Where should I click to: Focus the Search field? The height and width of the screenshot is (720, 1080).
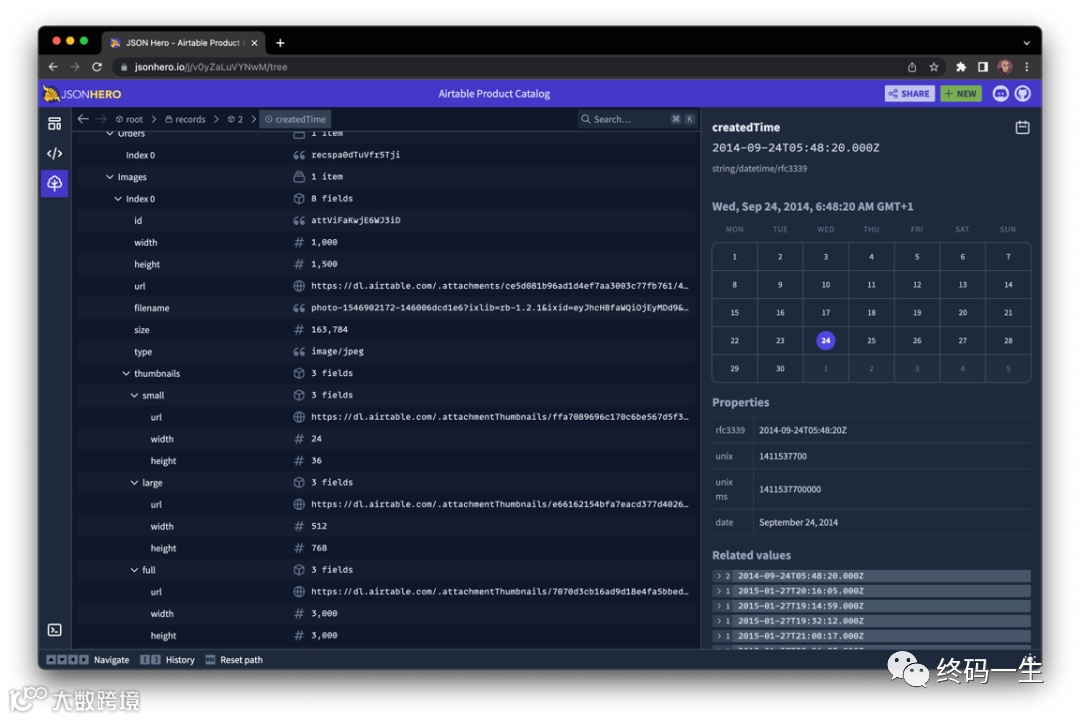tap(636, 119)
